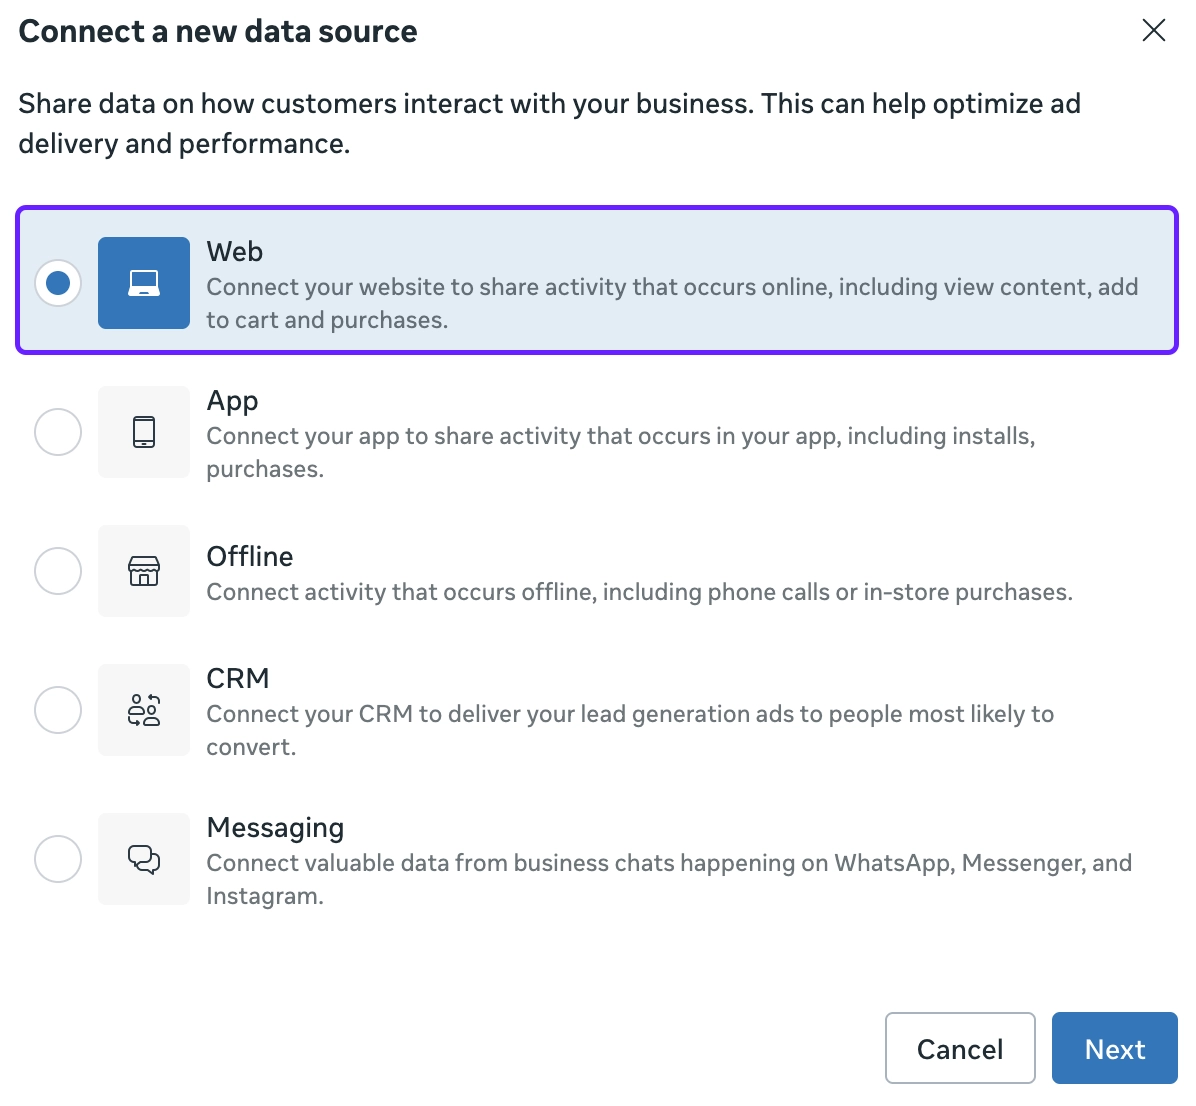Select the Offline radio button
1196x1106 pixels.
(x=58, y=571)
